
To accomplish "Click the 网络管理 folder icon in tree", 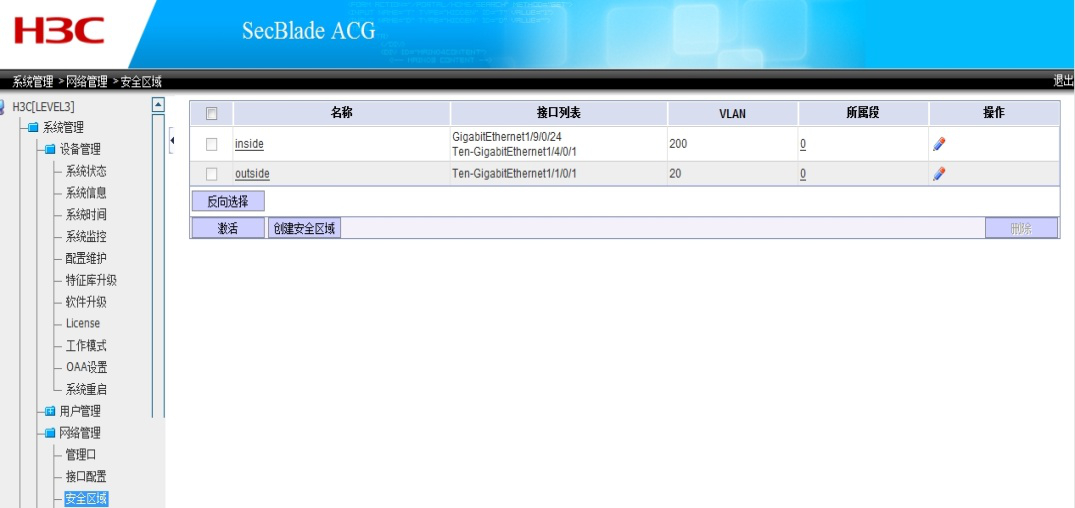I will 49,433.
